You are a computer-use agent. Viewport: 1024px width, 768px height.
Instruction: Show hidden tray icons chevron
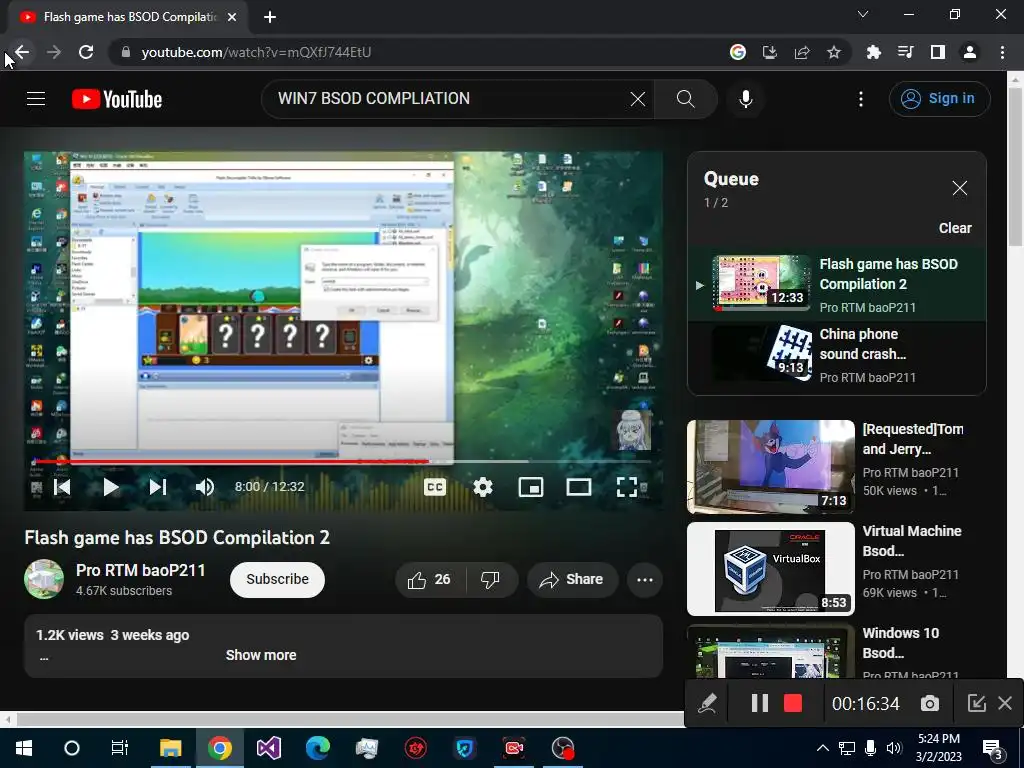(x=823, y=748)
